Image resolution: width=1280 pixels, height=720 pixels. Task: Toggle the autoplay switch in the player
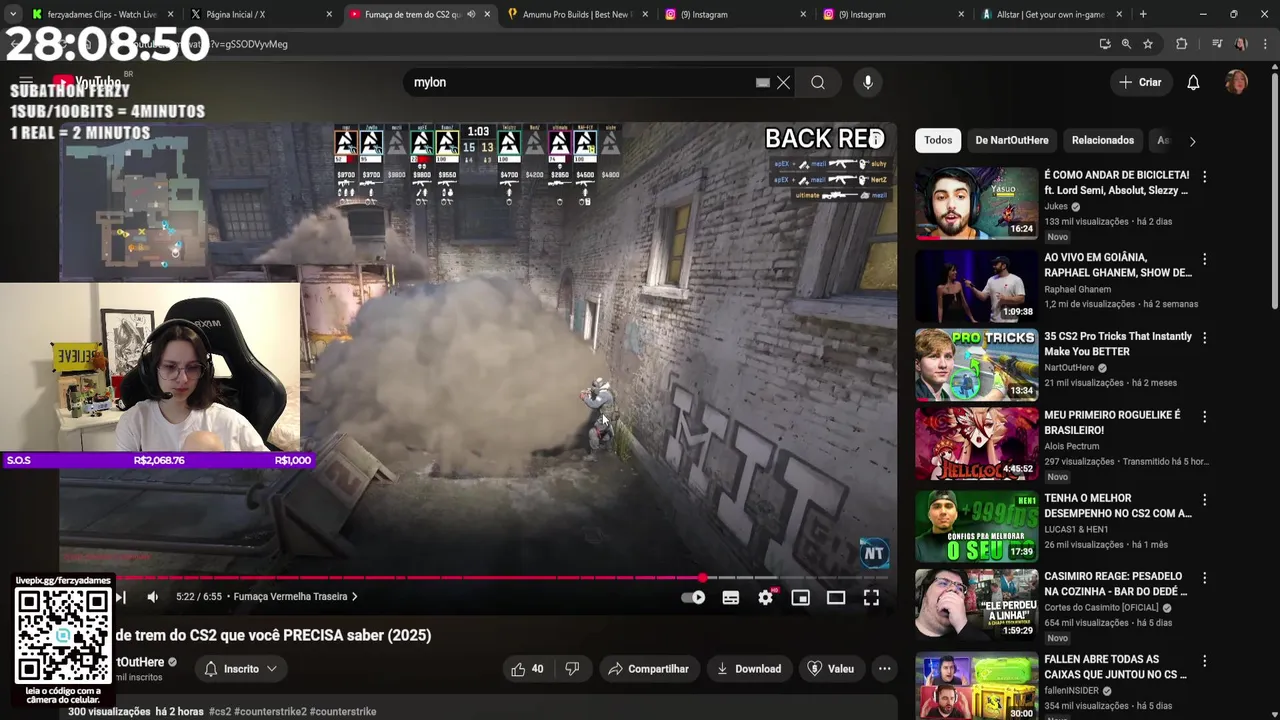pos(693,597)
